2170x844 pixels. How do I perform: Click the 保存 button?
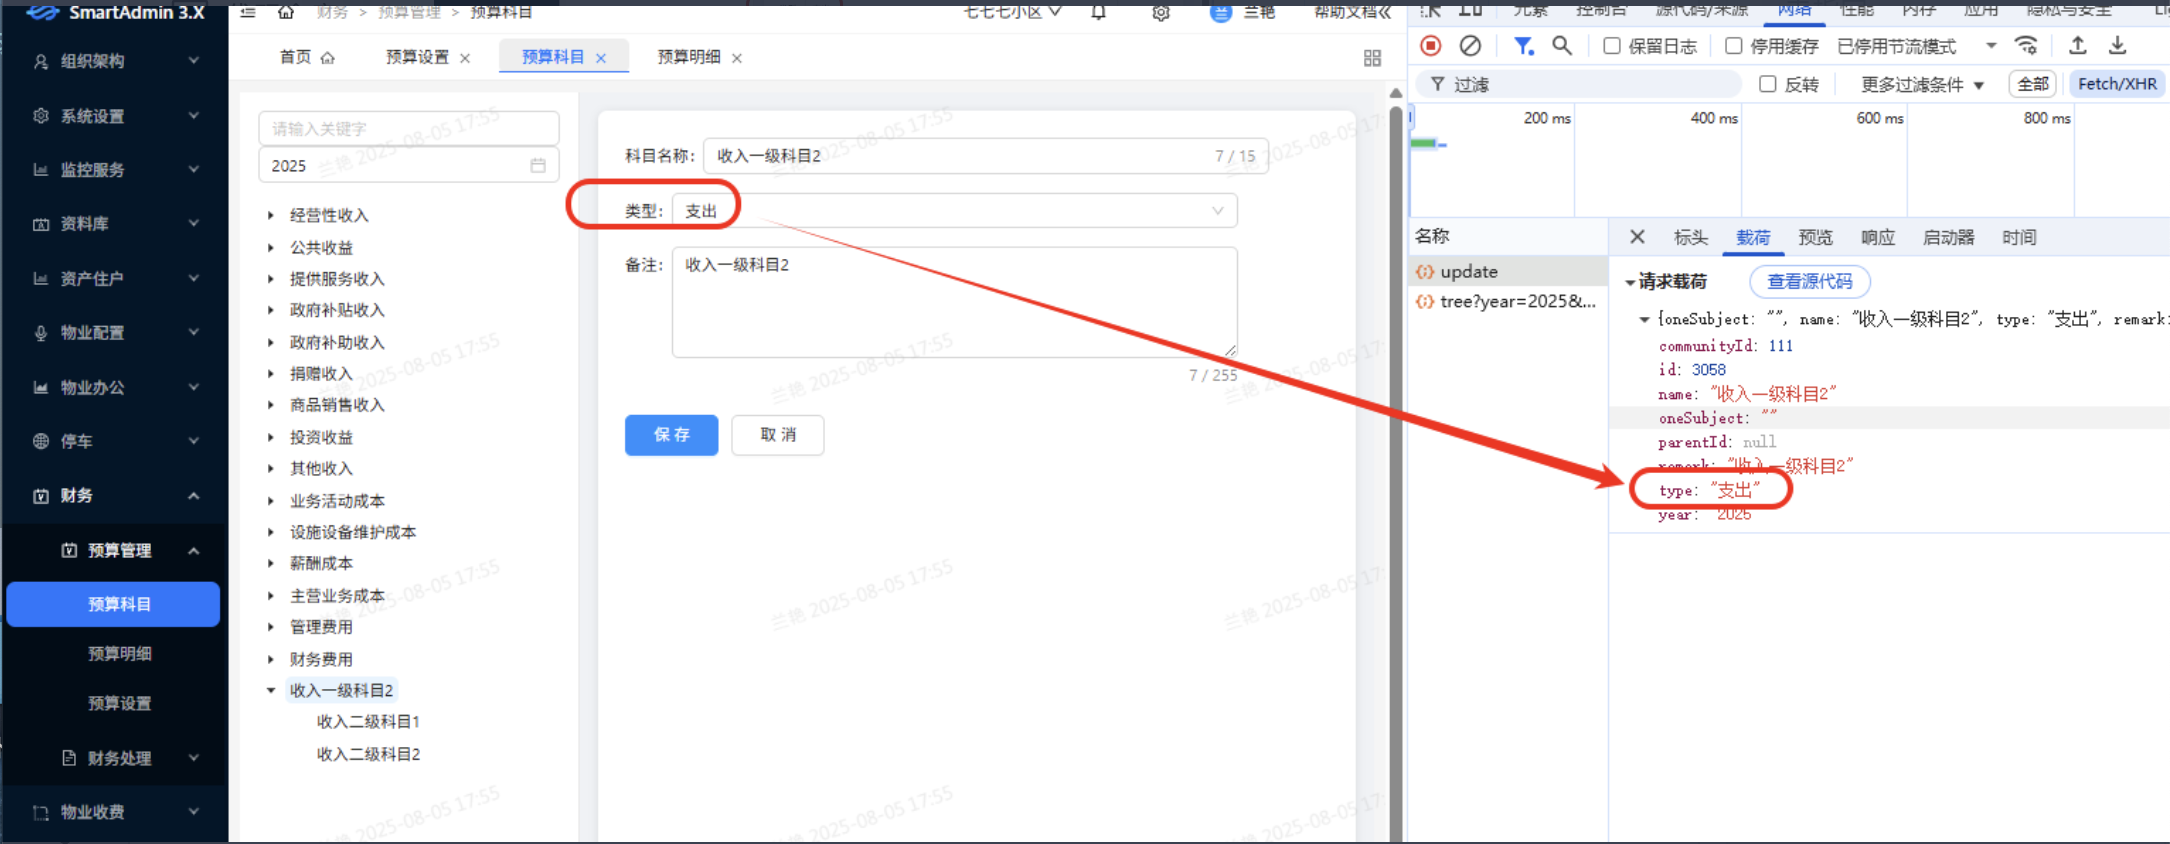click(671, 435)
